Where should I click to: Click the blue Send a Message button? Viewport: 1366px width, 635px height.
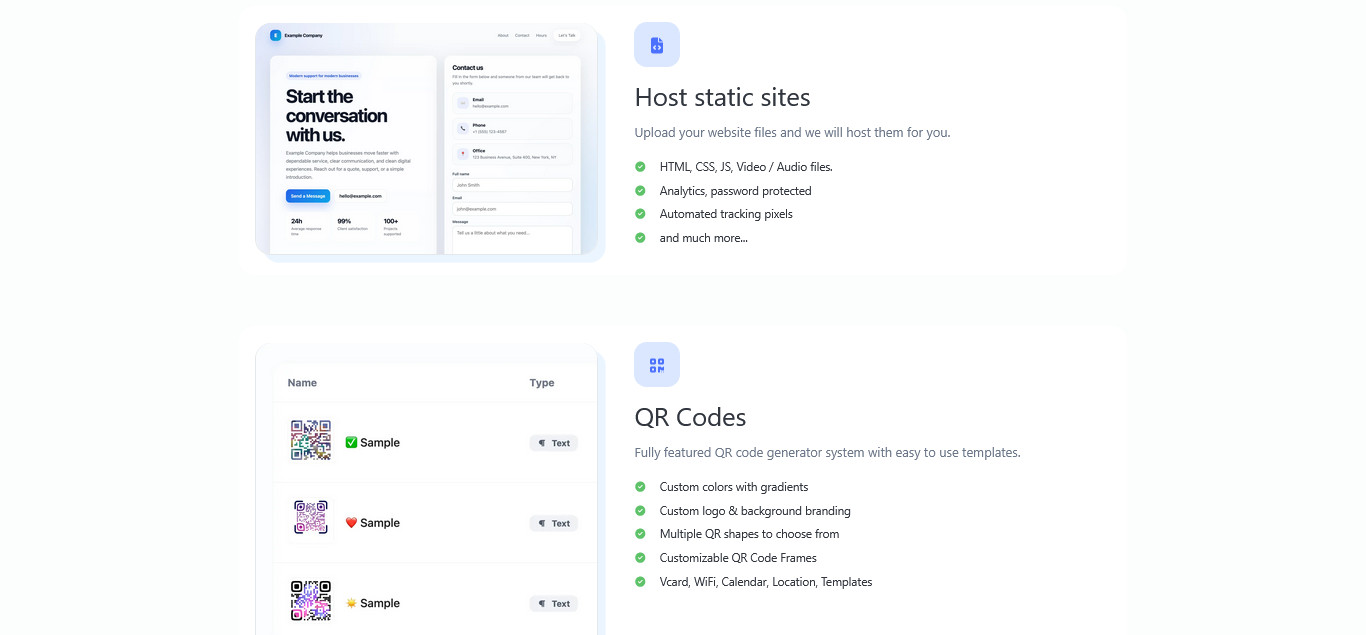[x=308, y=196]
